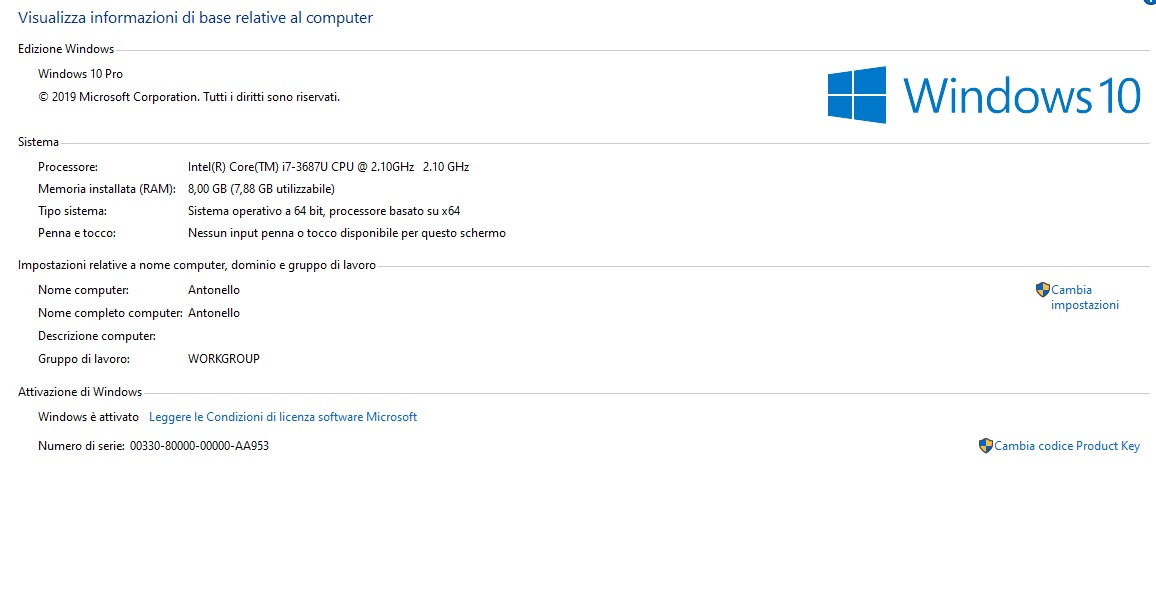The height and width of the screenshot is (594, 1156).
Task: Click the page title Visualizza informazioni di base
Action: coord(196,17)
